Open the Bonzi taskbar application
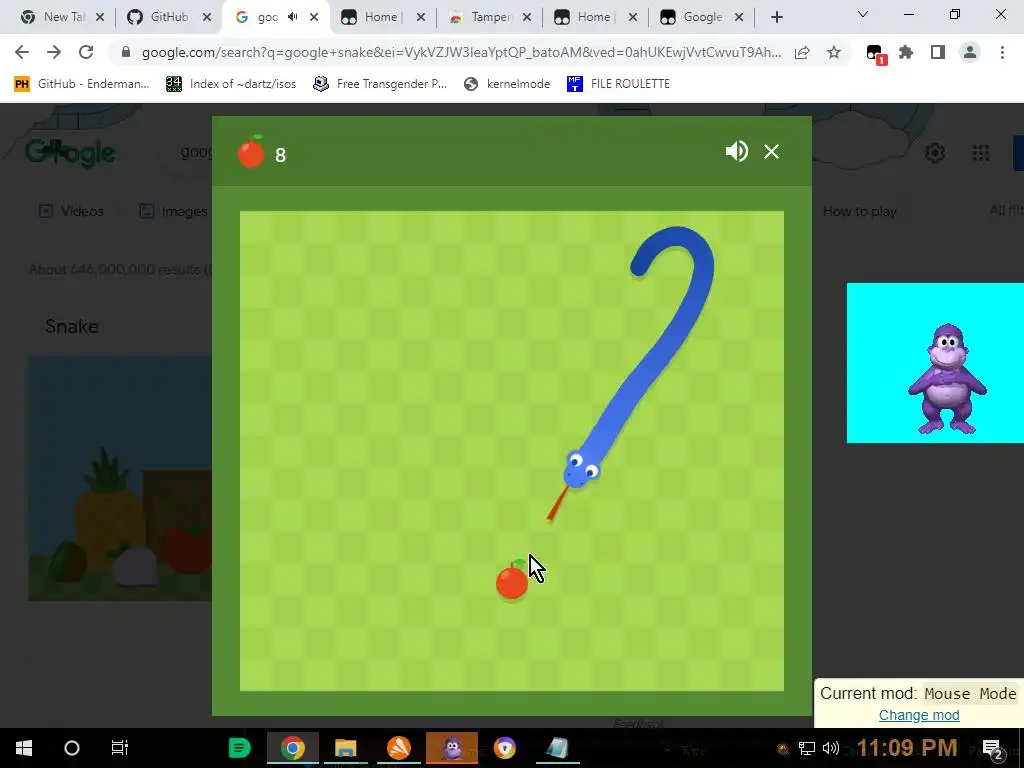Screen dimensions: 1024x768 [x=452, y=748]
